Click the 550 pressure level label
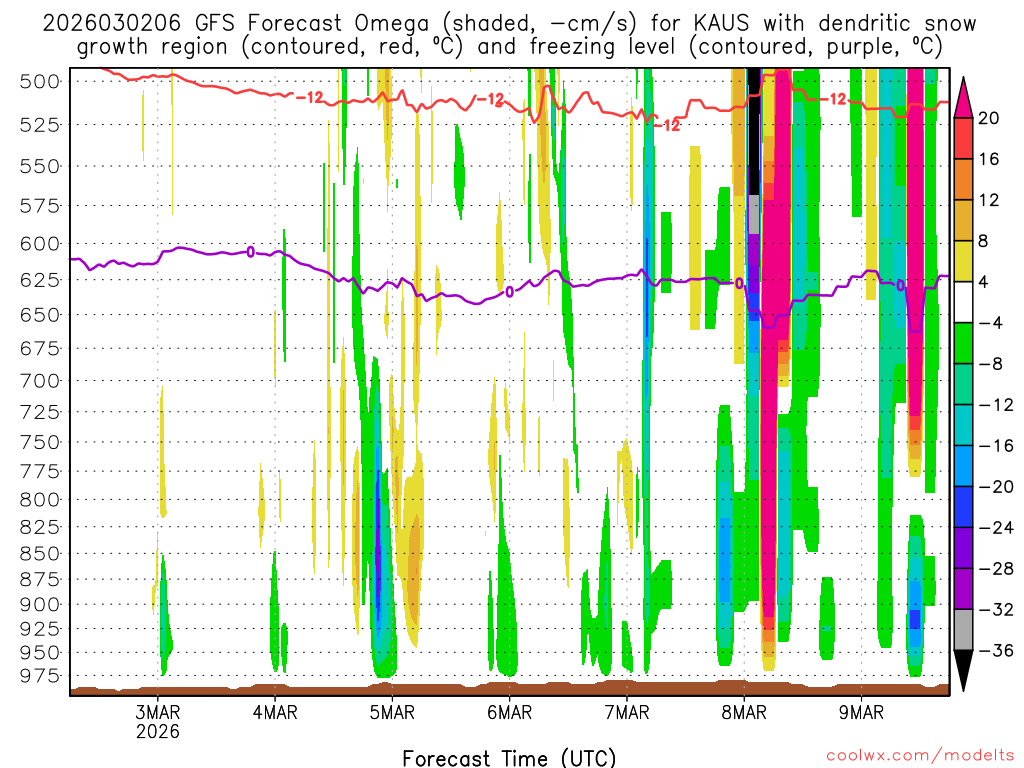The height and width of the screenshot is (768, 1024). click(39, 166)
